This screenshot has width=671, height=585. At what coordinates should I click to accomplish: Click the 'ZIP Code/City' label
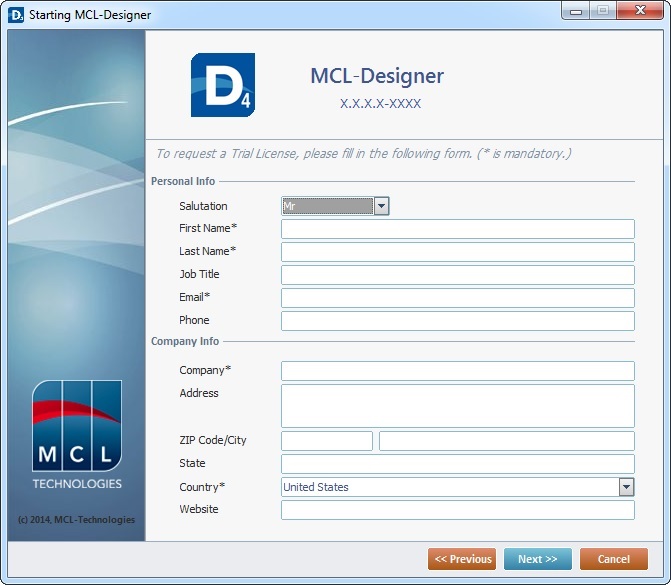[213, 440]
